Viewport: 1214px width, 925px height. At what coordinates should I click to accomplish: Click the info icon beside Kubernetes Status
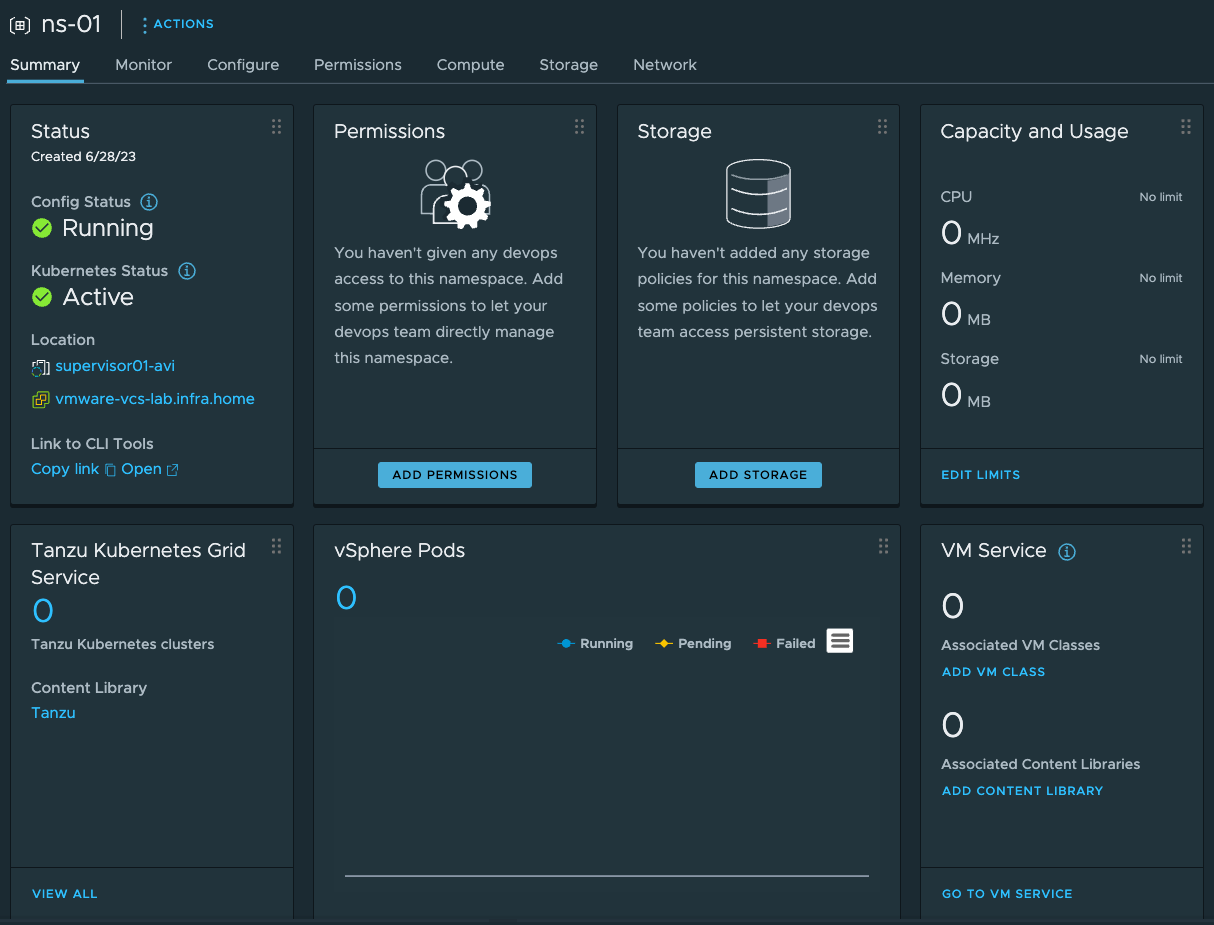pos(186,270)
